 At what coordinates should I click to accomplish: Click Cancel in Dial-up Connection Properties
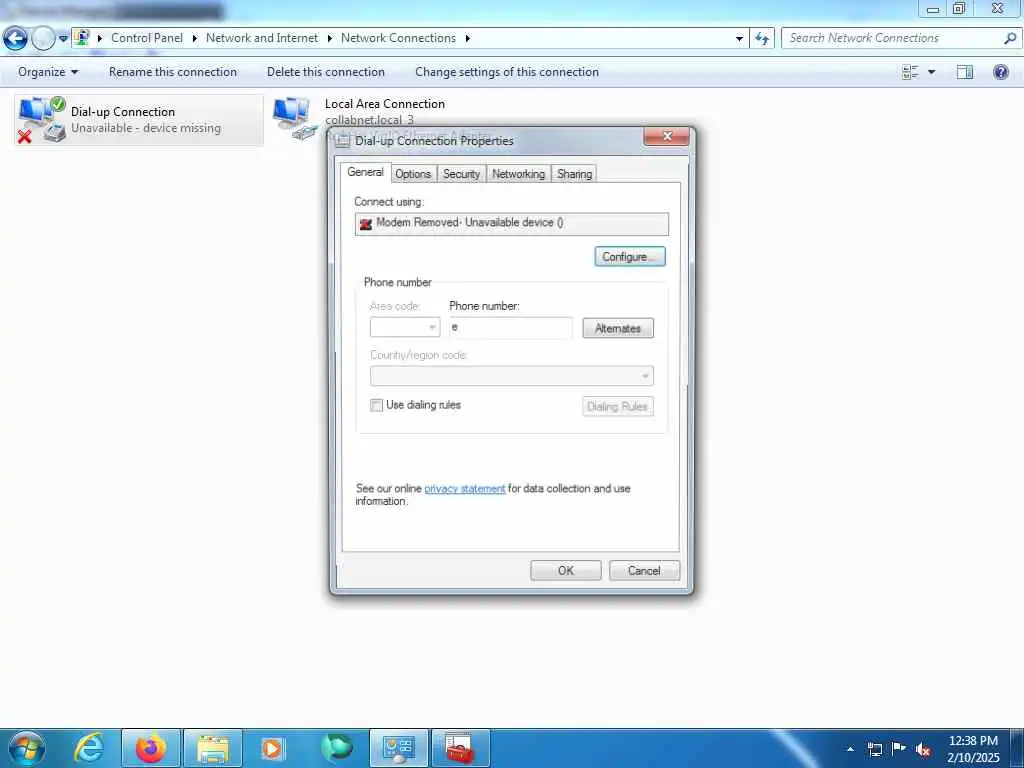click(x=644, y=571)
